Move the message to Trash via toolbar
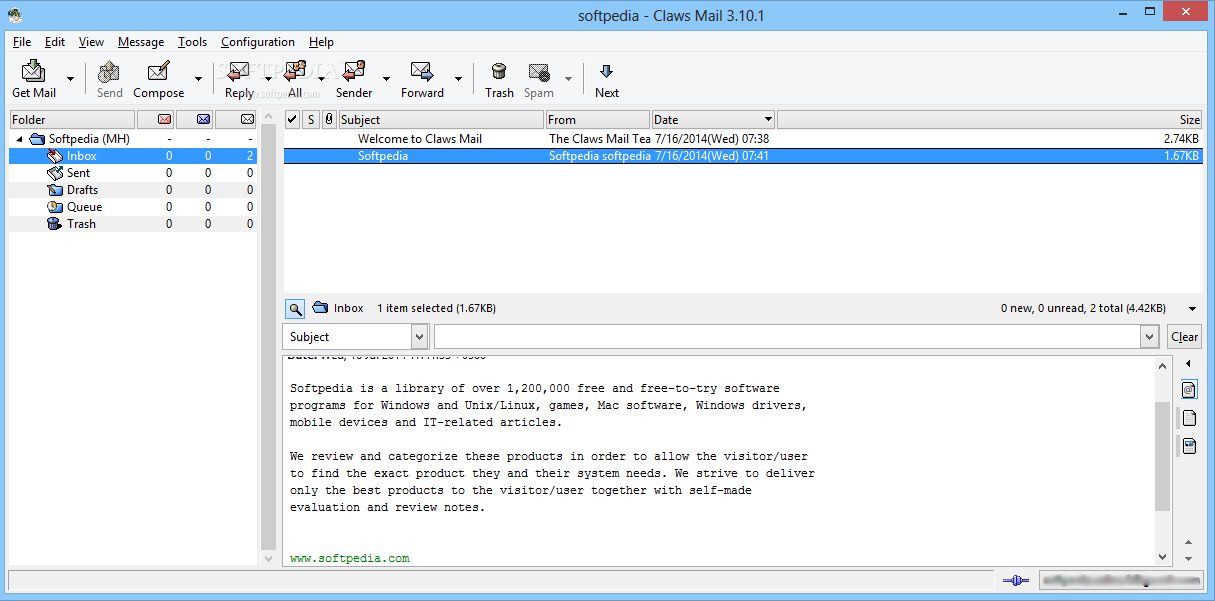The image size is (1215, 601). [x=499, y=79]
